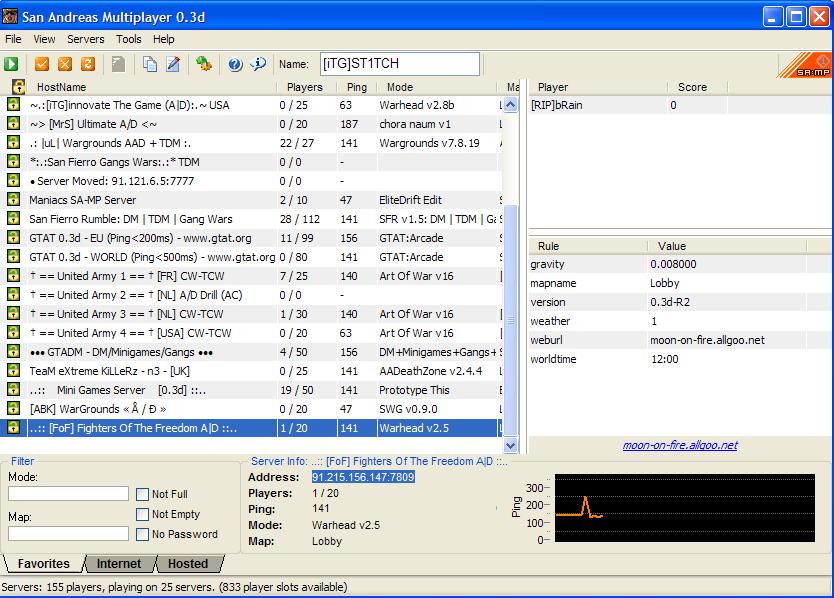
Task: Switch to the Internet tab
Action: [119, 564]
